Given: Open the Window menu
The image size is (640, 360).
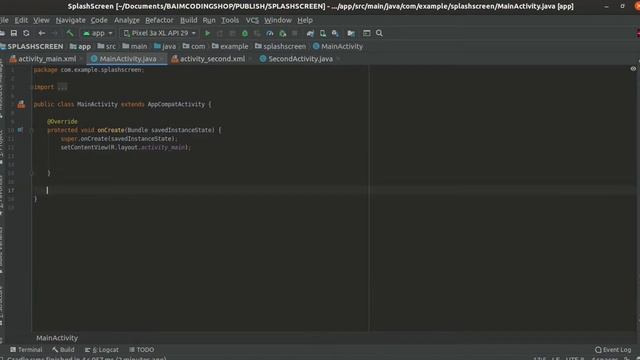Looking at the screenshot, I should tap(278, 20).
